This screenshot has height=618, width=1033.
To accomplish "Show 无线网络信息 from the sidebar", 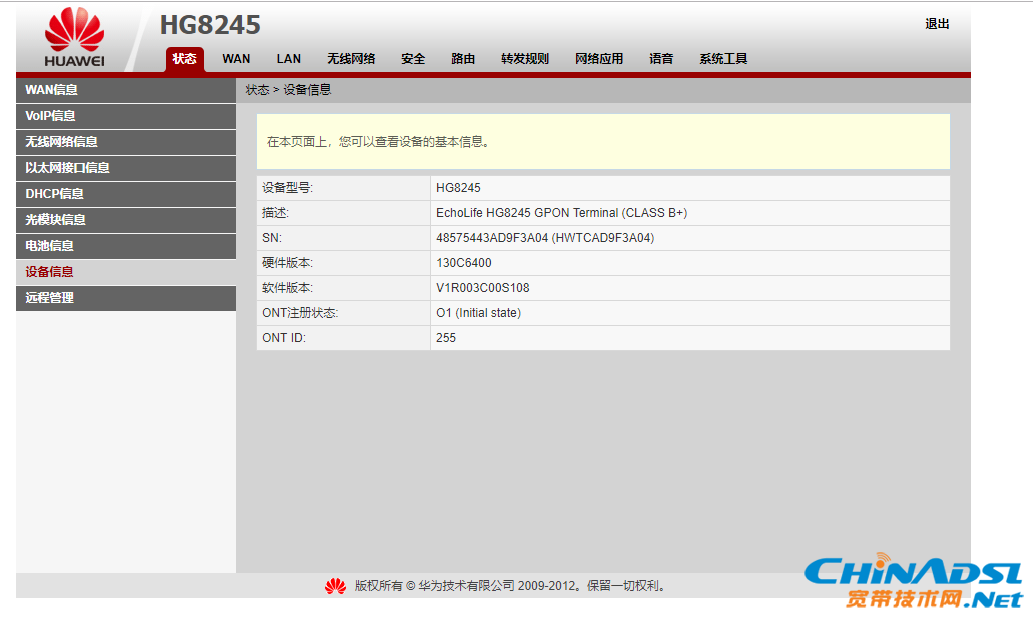I will pyautogui.click(x=62, y=142).
